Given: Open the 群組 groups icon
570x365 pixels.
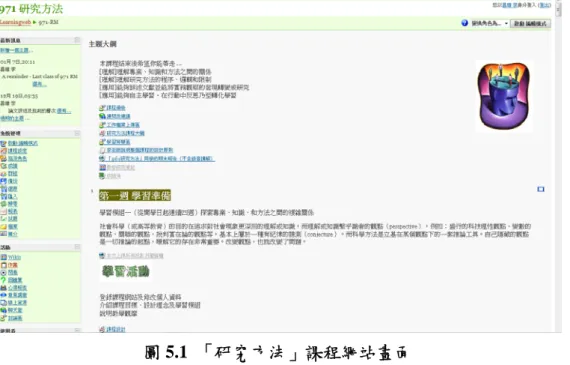Looking at the screenshot, I should (x=3, y=173).
